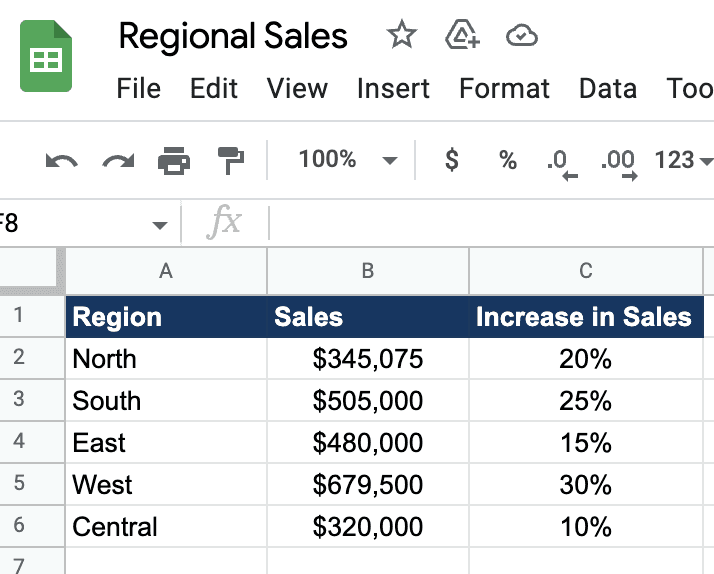714x574 pixels.
Task: Open the 123 more formats dropdown
Action: [x=683, y=160]
